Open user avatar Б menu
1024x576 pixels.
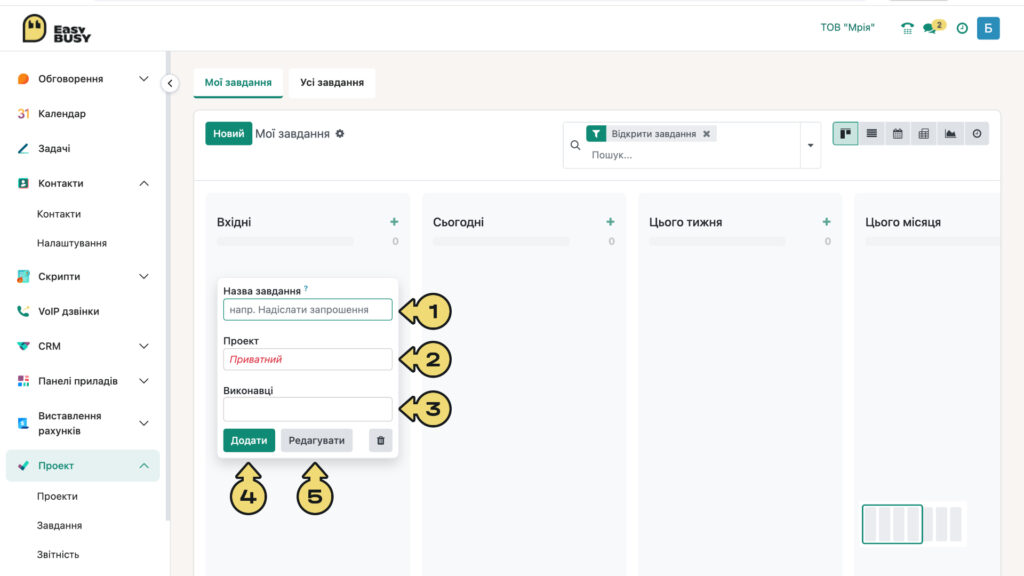(988, 28)
